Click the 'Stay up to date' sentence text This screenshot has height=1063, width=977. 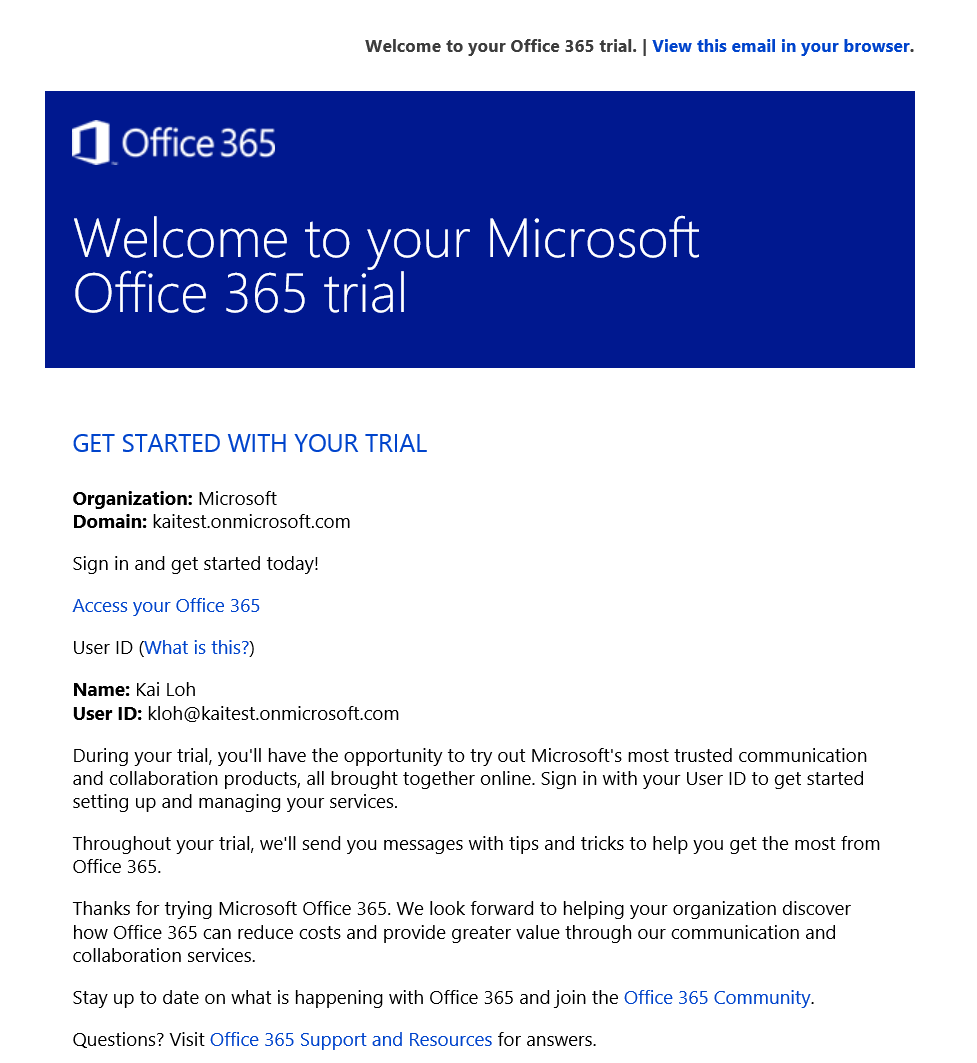[346, 997]
